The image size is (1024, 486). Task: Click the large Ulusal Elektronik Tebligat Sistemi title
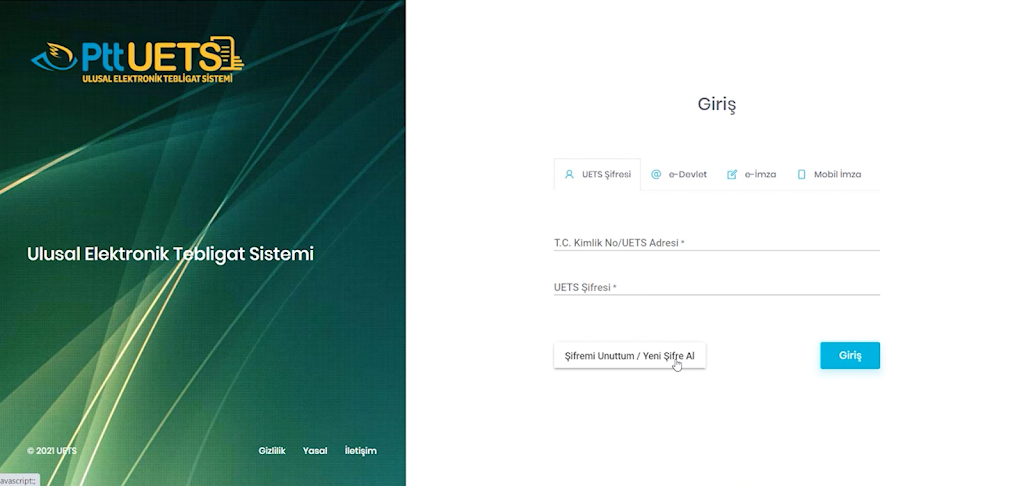(x=170, y=254)
